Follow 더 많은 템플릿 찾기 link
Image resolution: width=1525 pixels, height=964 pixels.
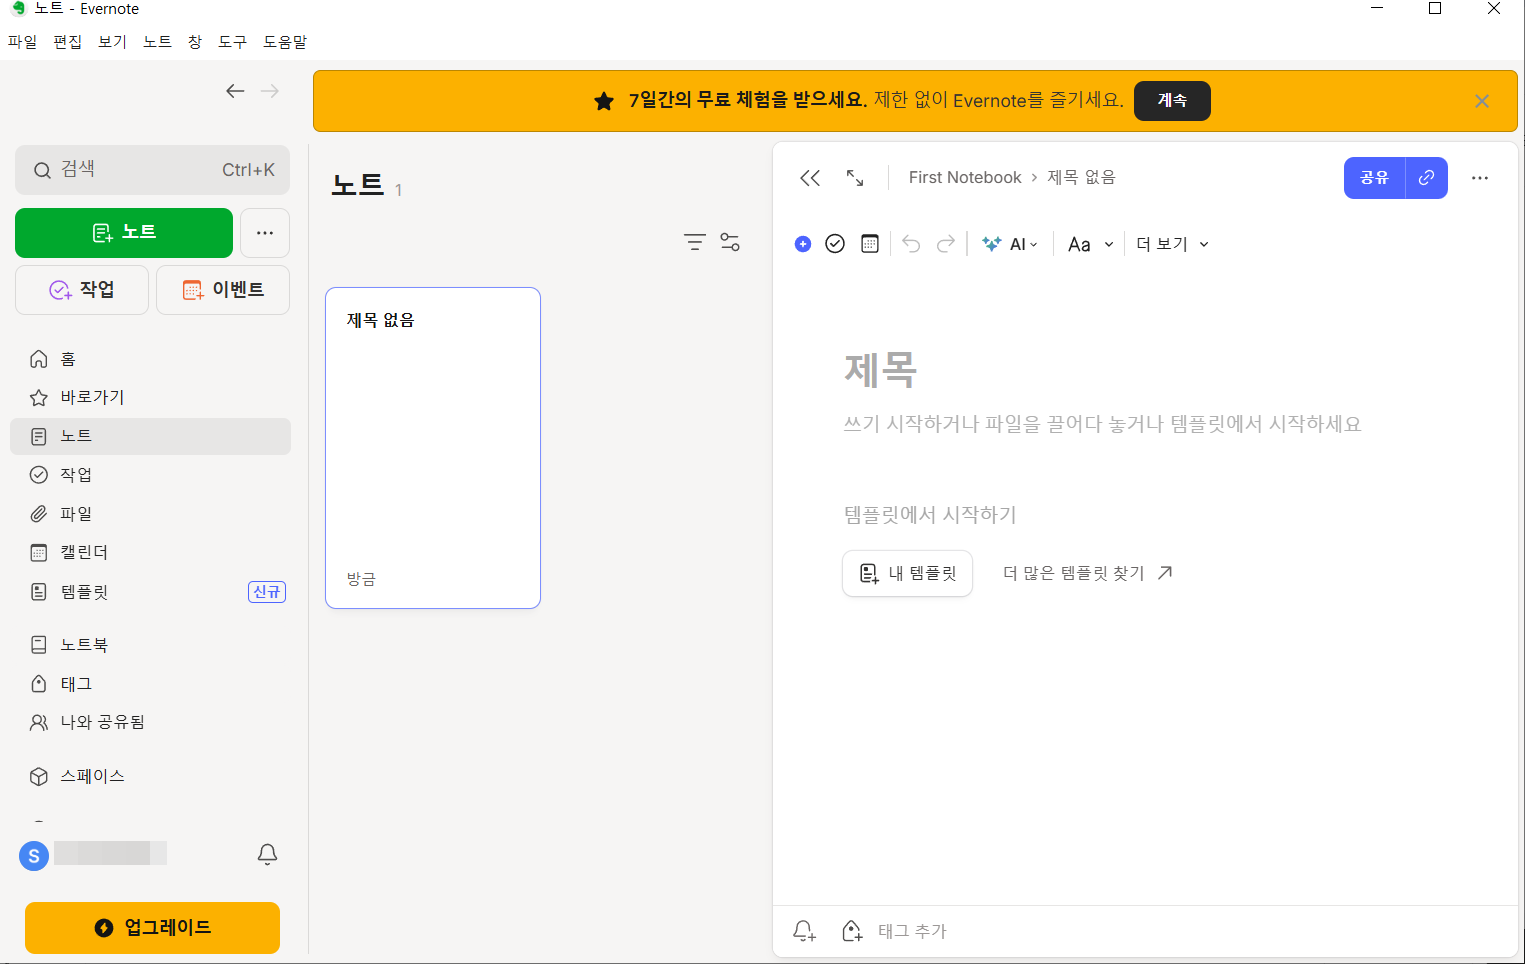coord(1088,573)
